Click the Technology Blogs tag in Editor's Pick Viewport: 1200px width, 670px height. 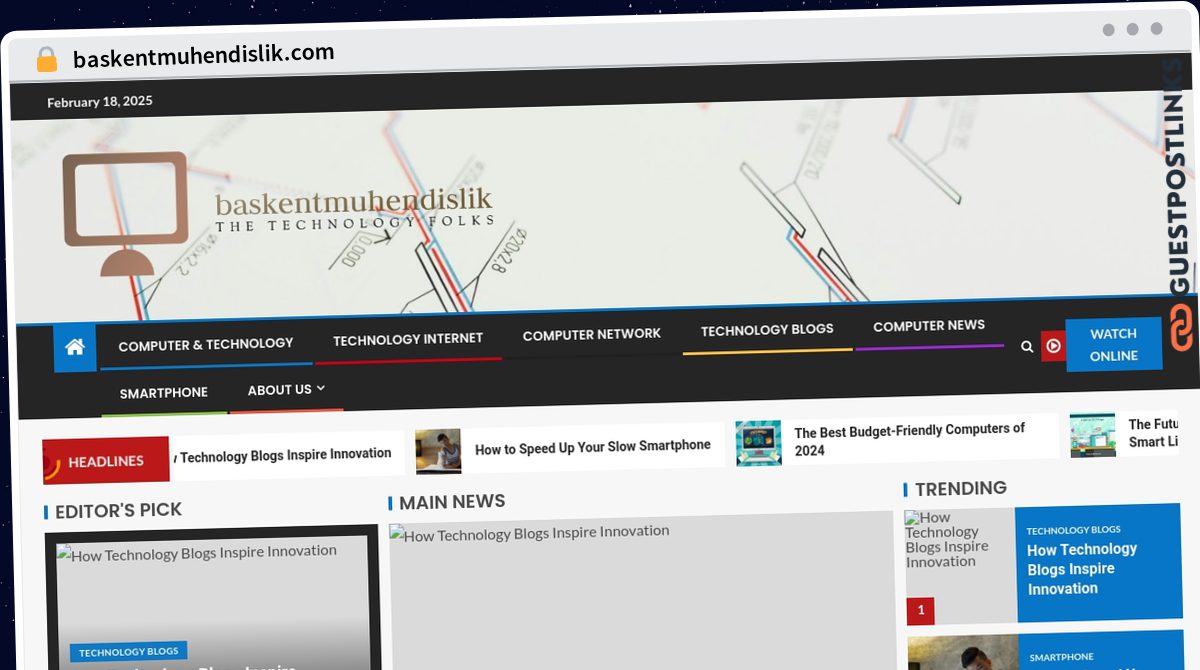coord(128,652)
